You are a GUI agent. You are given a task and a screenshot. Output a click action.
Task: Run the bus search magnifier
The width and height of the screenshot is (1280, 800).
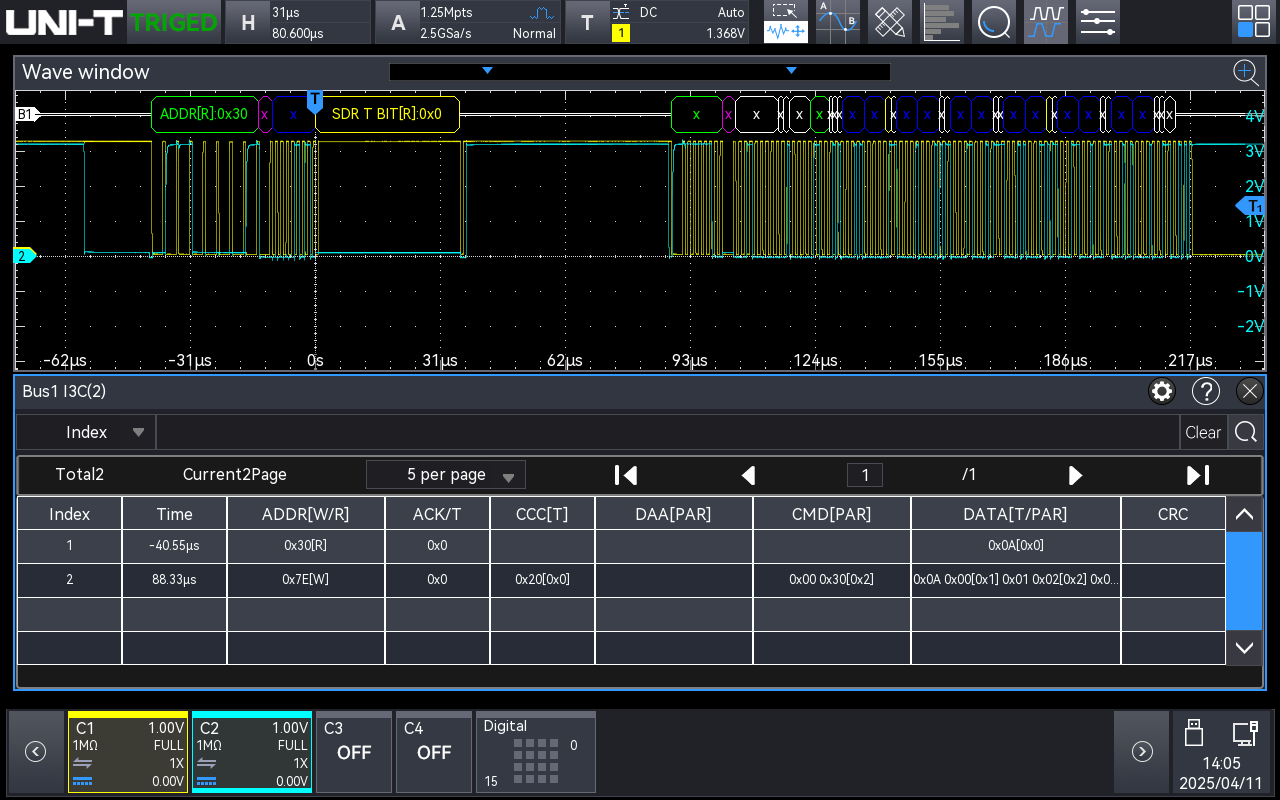click(x=1246, y=432)
